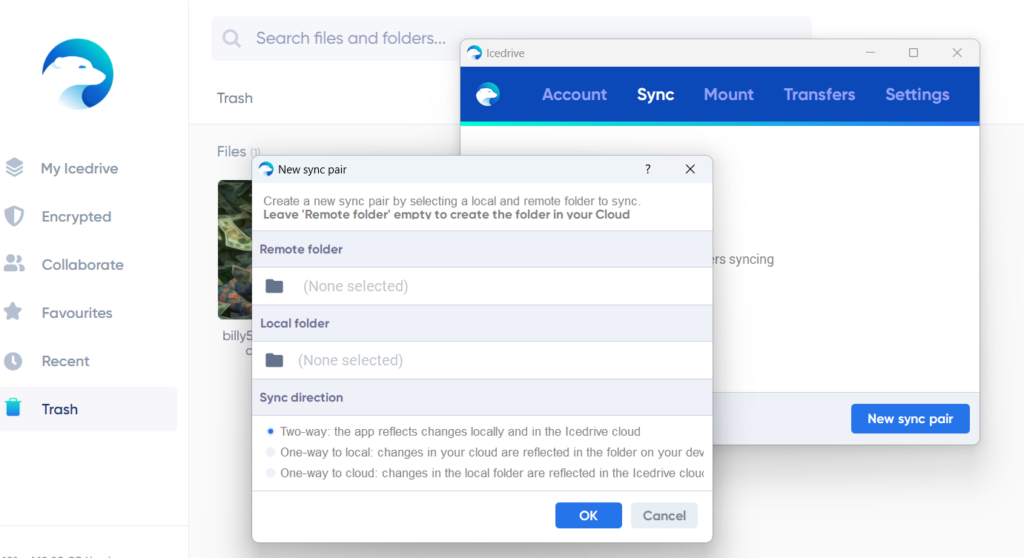Minimize the Icedrive window
1024x558 pixels.
tap(871, 53)
